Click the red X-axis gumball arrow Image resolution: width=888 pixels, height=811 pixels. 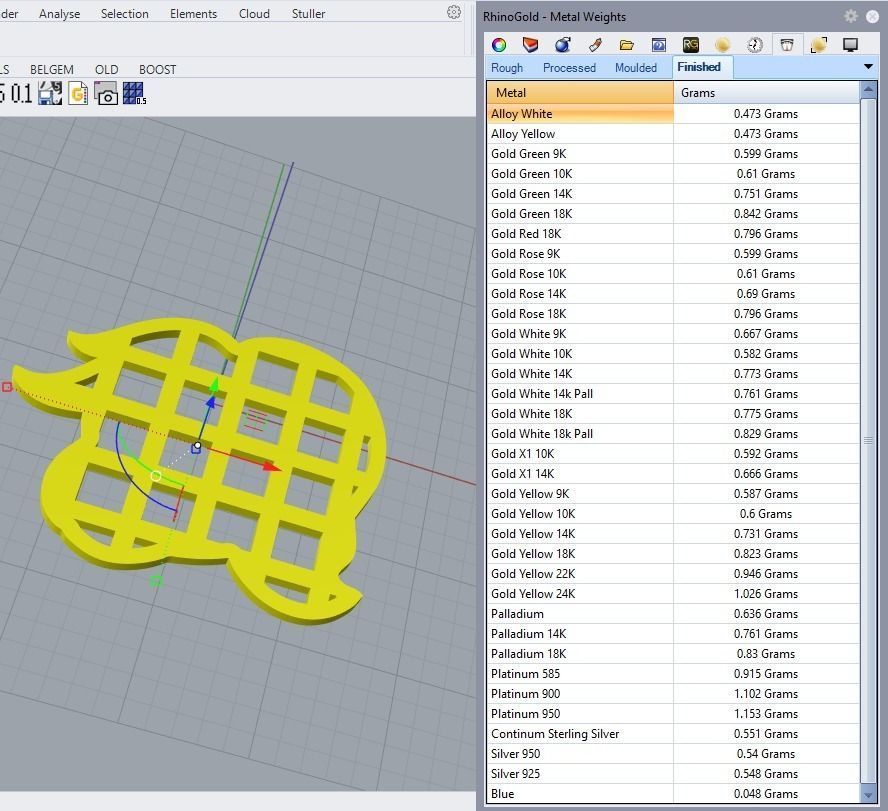272,467
